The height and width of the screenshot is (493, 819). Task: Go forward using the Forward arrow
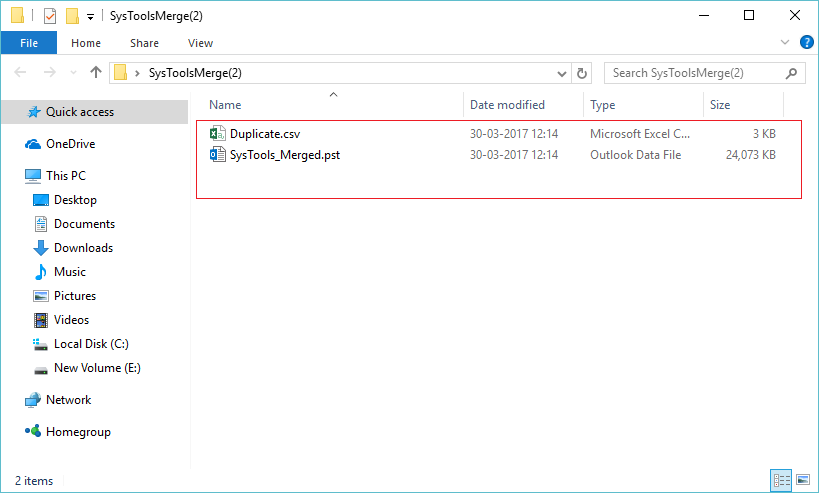click(x=50, y=72)
